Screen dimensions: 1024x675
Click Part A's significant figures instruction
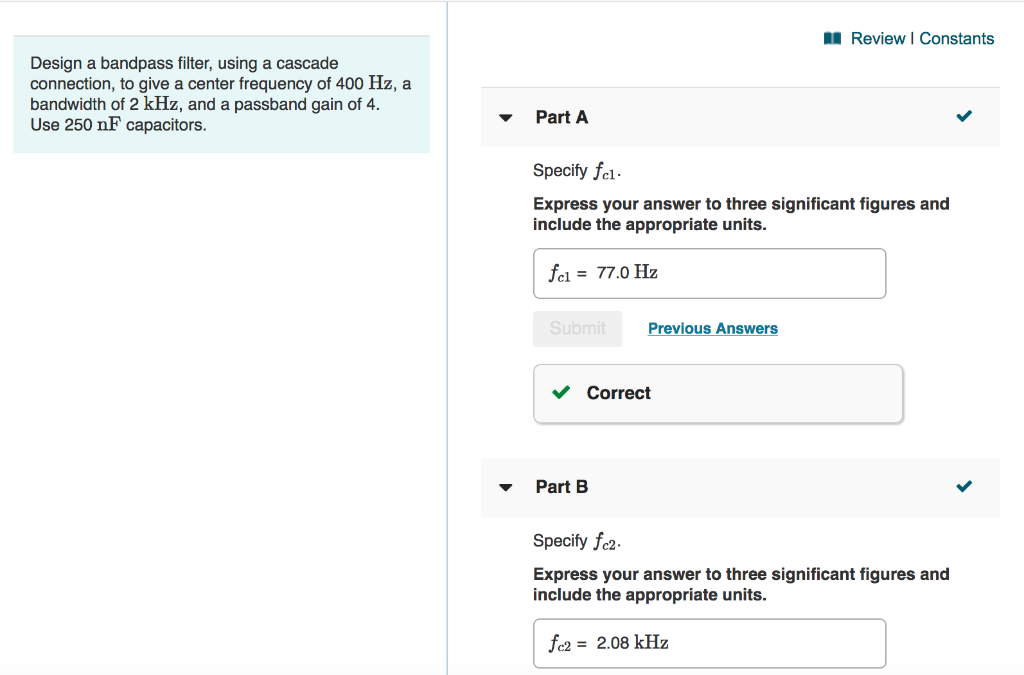pyautogui.click(x=741, y=214)
